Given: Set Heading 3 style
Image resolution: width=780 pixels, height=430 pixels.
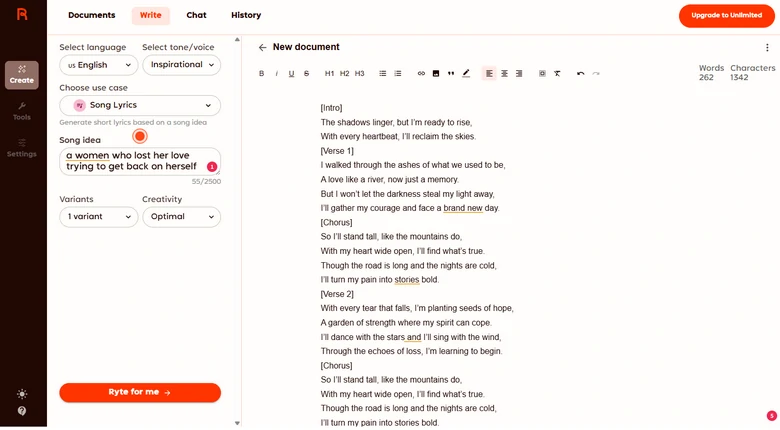Looking at the screenshot, I should point(360,74).
